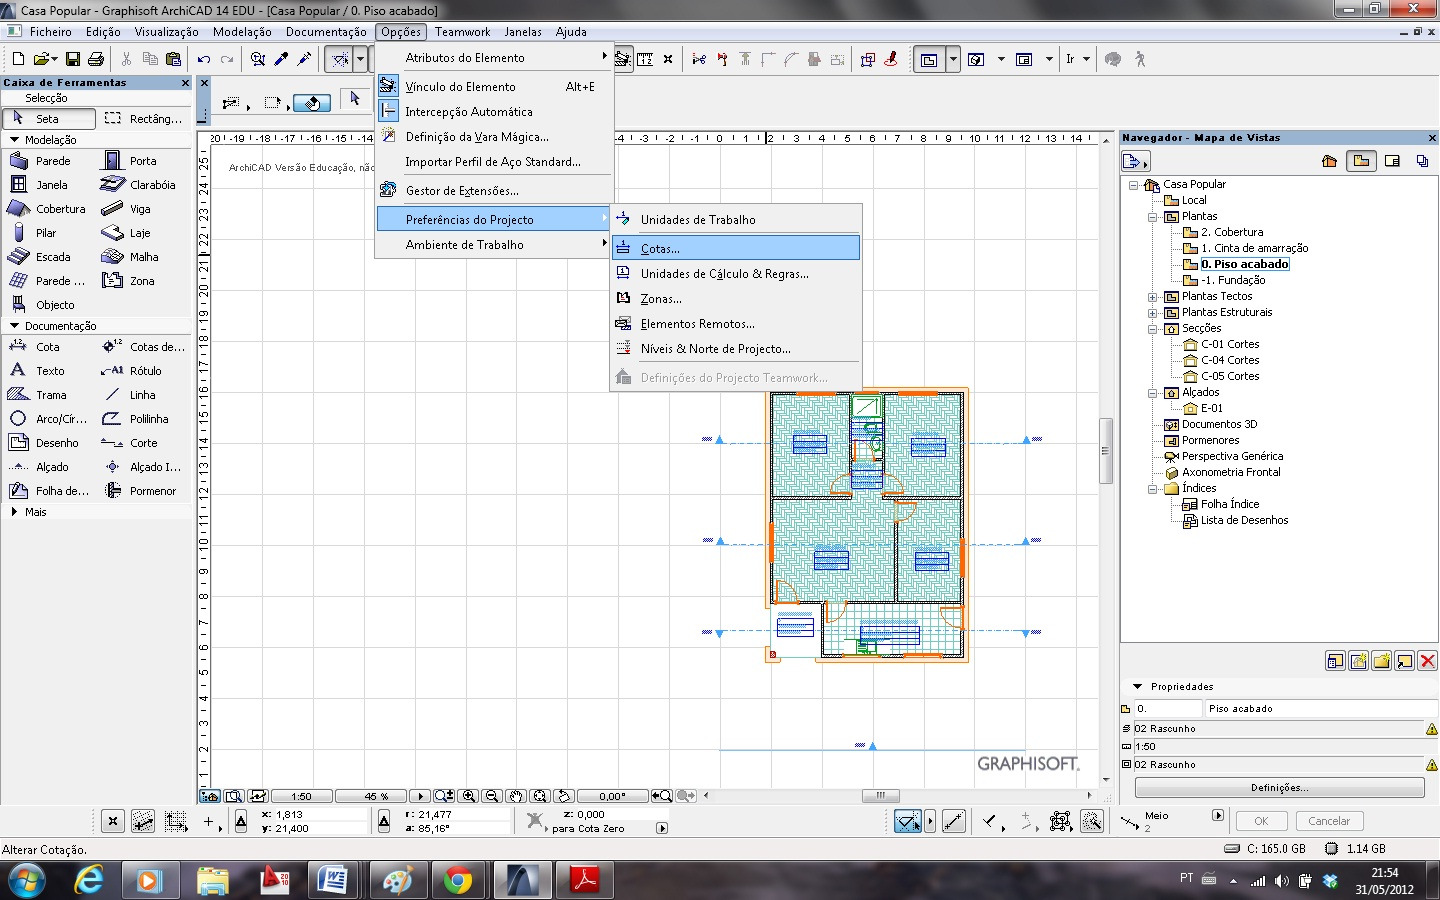Select the Corte section tool

(142, 442)
